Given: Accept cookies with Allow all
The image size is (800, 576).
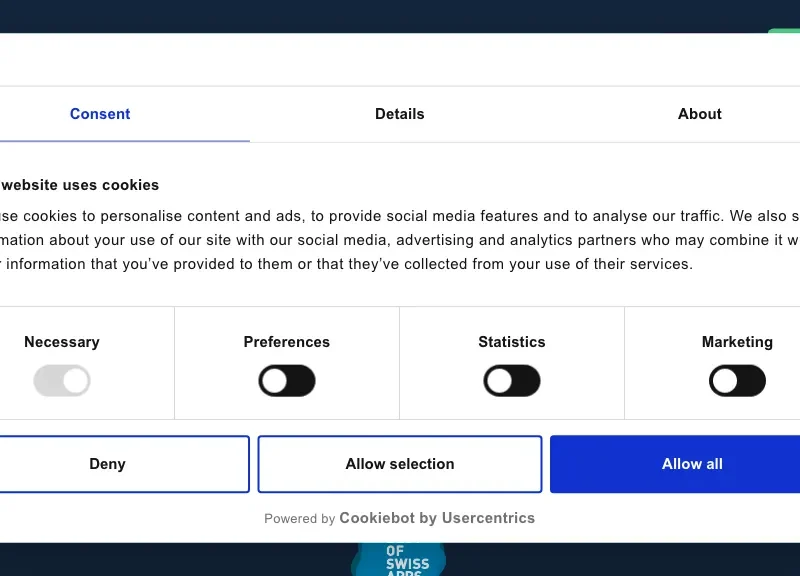Looking at the screenshot, I should coord(692,464).
